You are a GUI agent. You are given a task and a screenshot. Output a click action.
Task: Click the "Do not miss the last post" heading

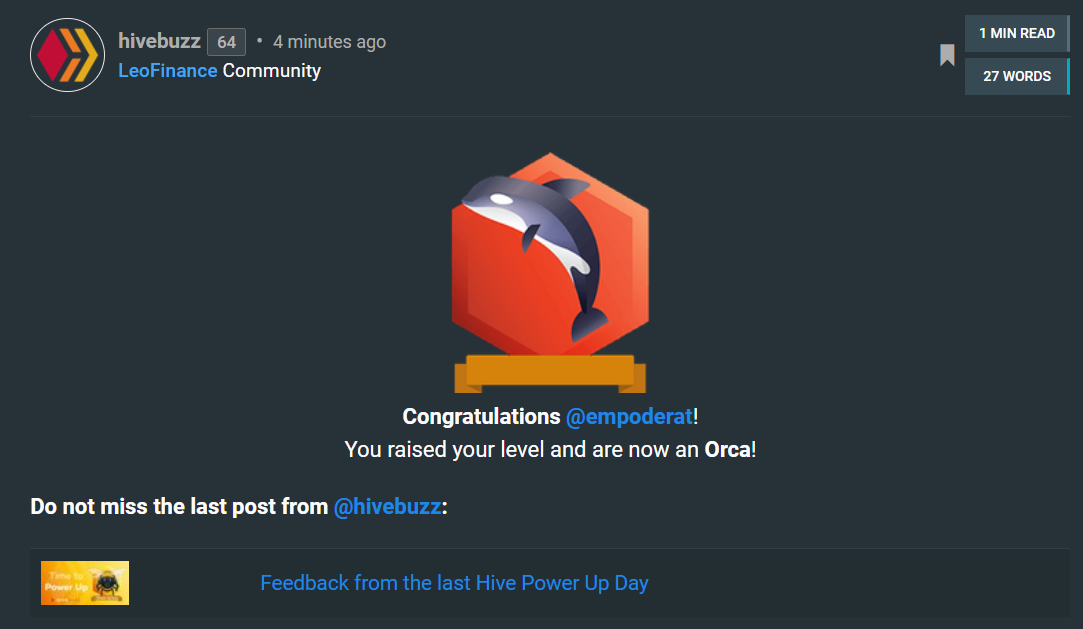[x=180, y=507]
